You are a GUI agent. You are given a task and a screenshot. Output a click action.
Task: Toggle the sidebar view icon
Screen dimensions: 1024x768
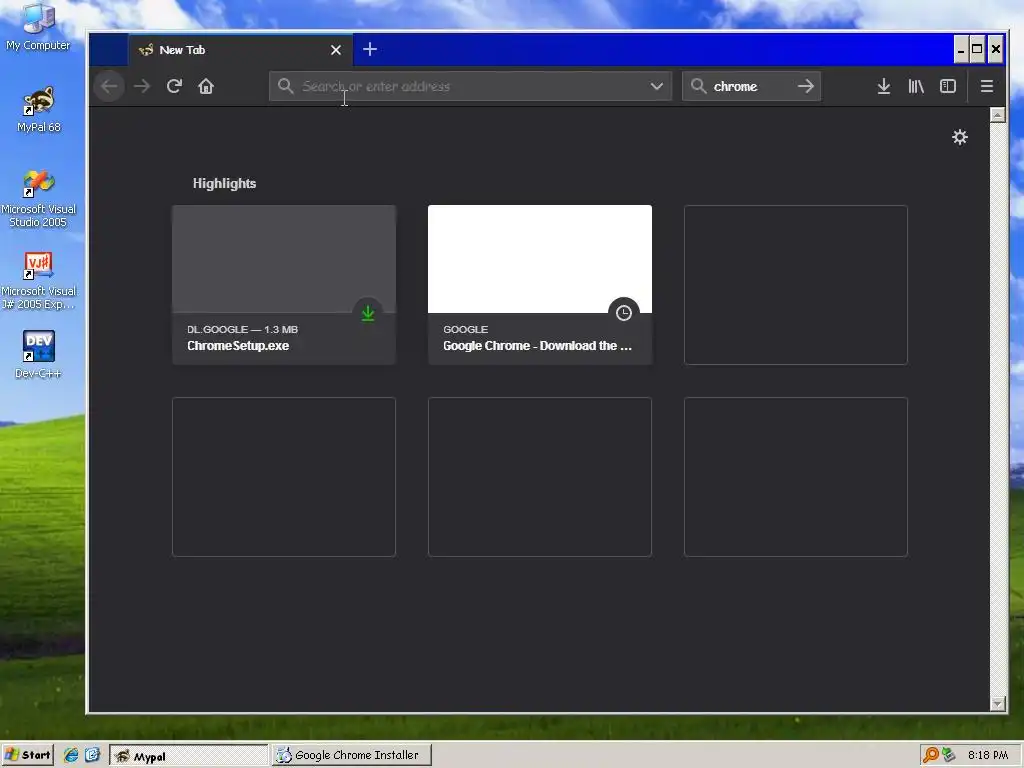click(x=948, y=86)
